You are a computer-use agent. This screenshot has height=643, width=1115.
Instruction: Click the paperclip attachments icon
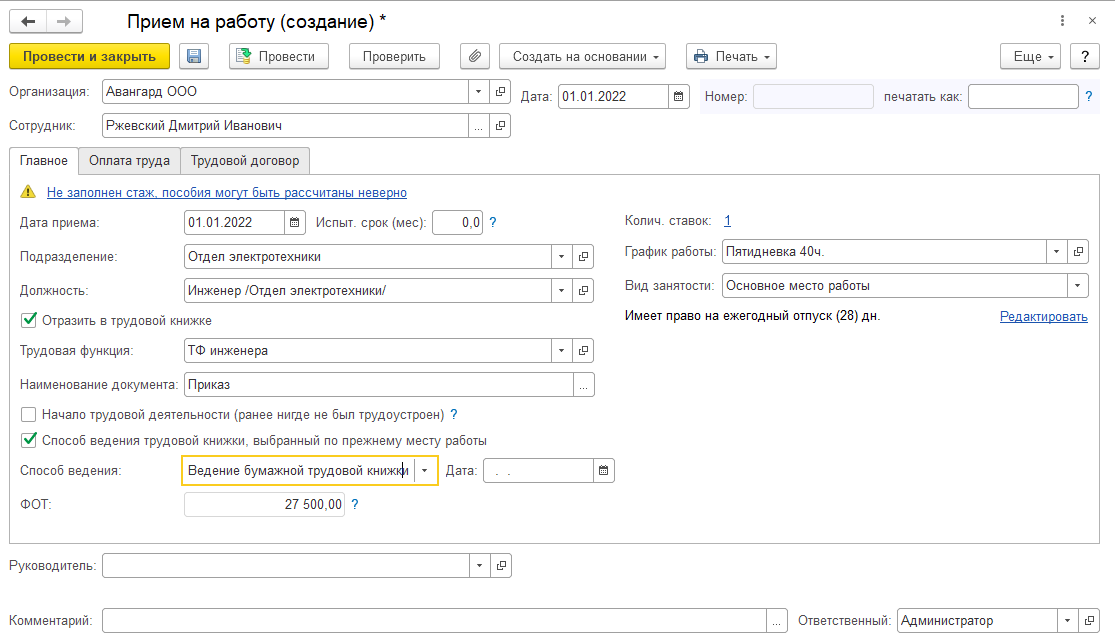pyautogui.click(x=475, y=56)
